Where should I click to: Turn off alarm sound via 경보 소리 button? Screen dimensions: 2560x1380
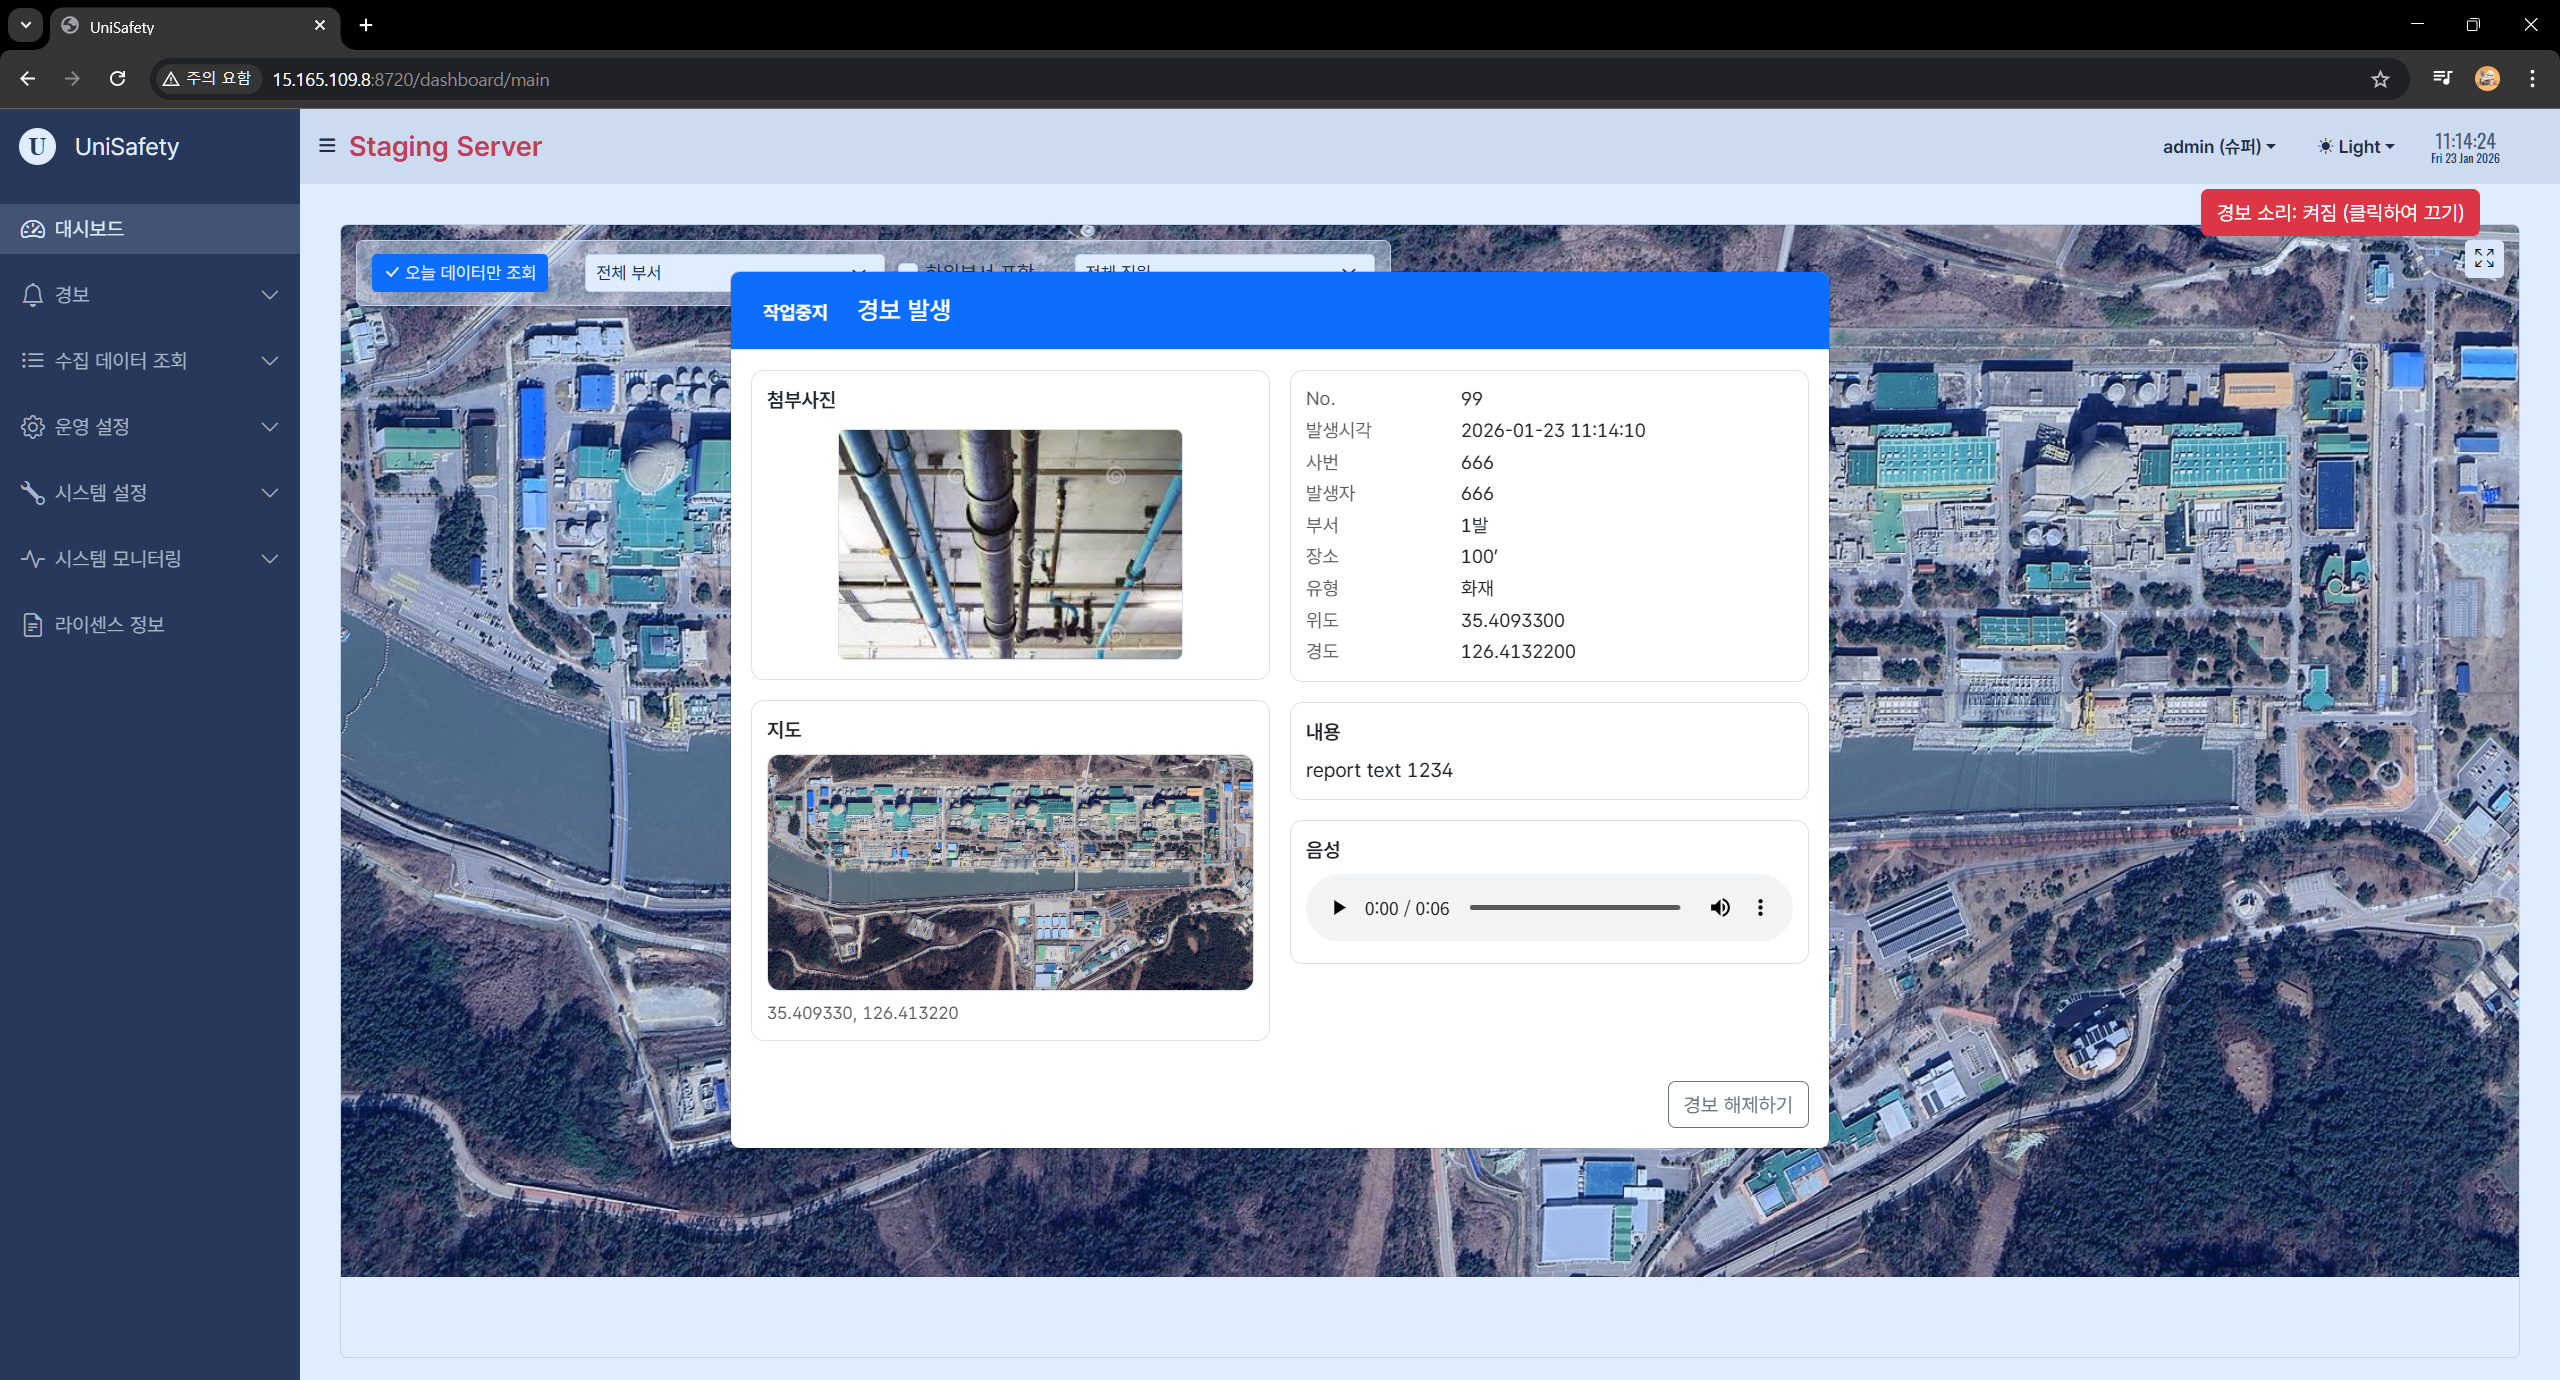click(2340, 213)
